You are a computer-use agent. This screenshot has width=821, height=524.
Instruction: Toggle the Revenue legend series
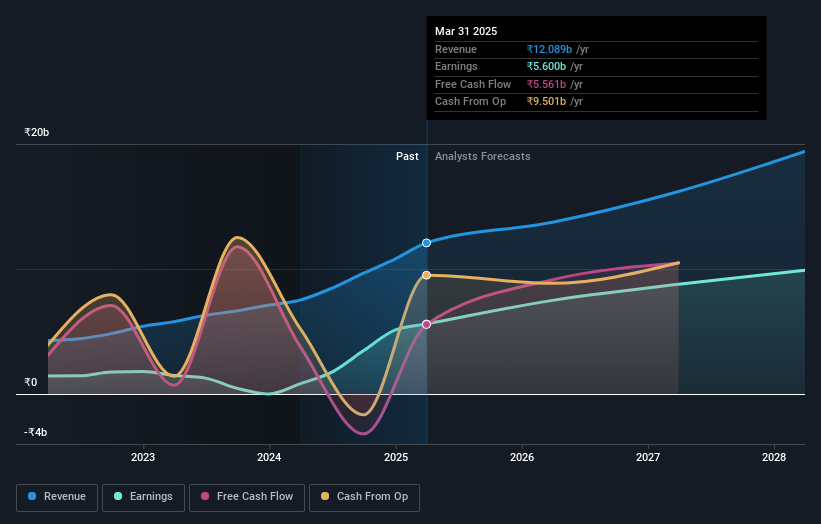point(57,497)
